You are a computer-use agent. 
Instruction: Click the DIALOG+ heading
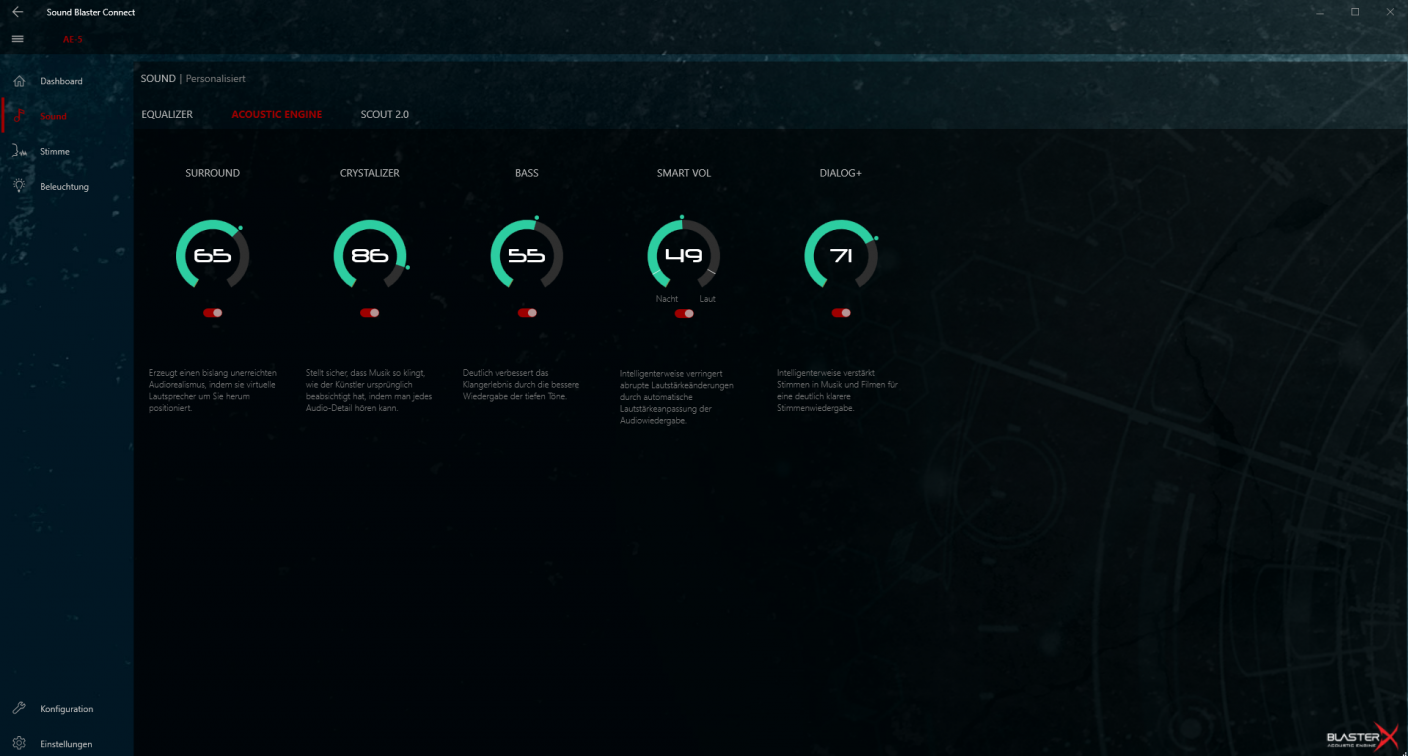click(841, 173)
